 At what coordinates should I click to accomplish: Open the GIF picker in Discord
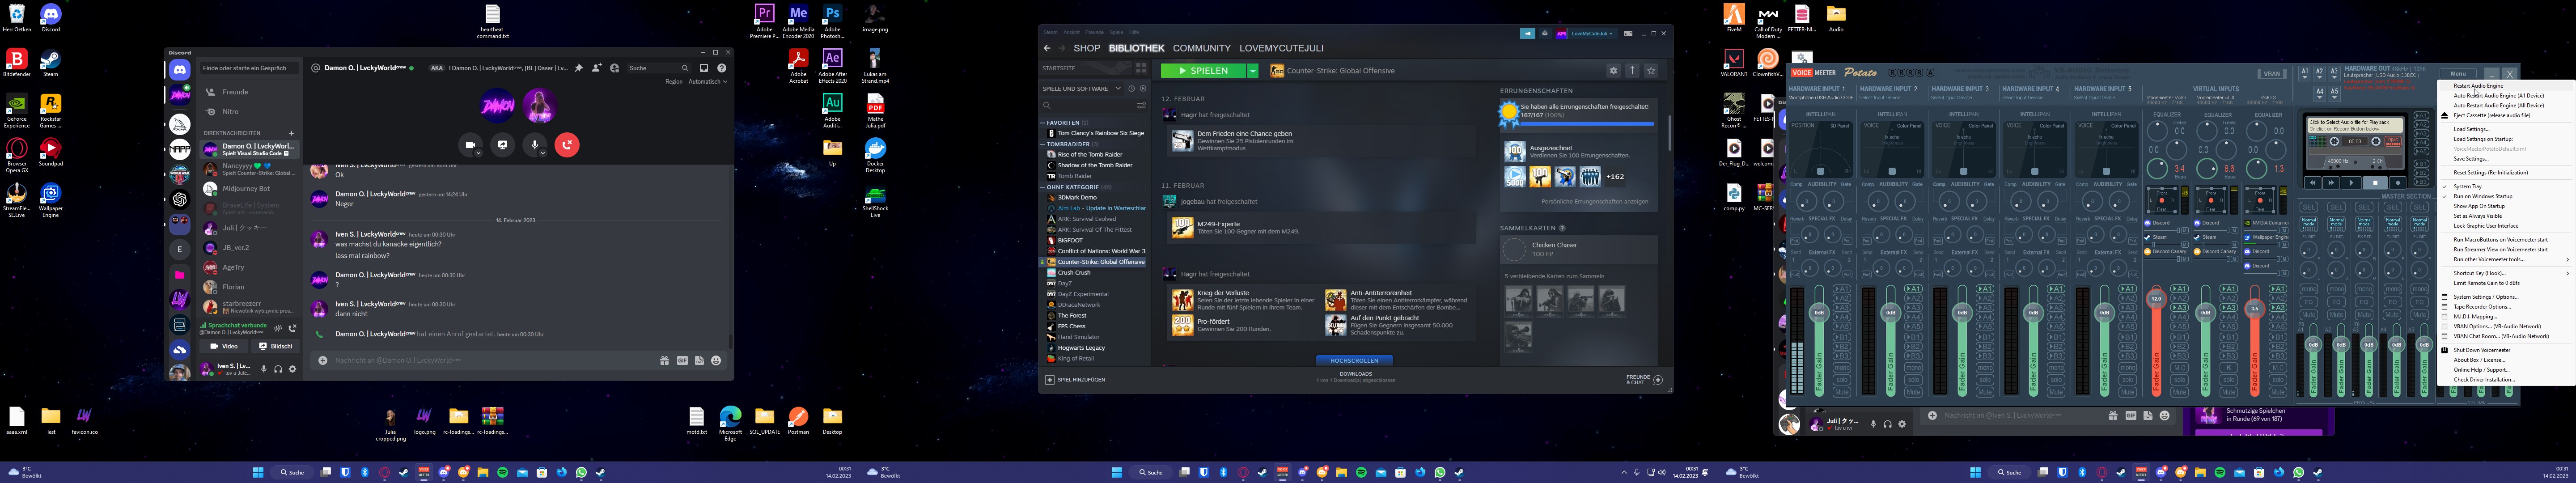[682, 360]
